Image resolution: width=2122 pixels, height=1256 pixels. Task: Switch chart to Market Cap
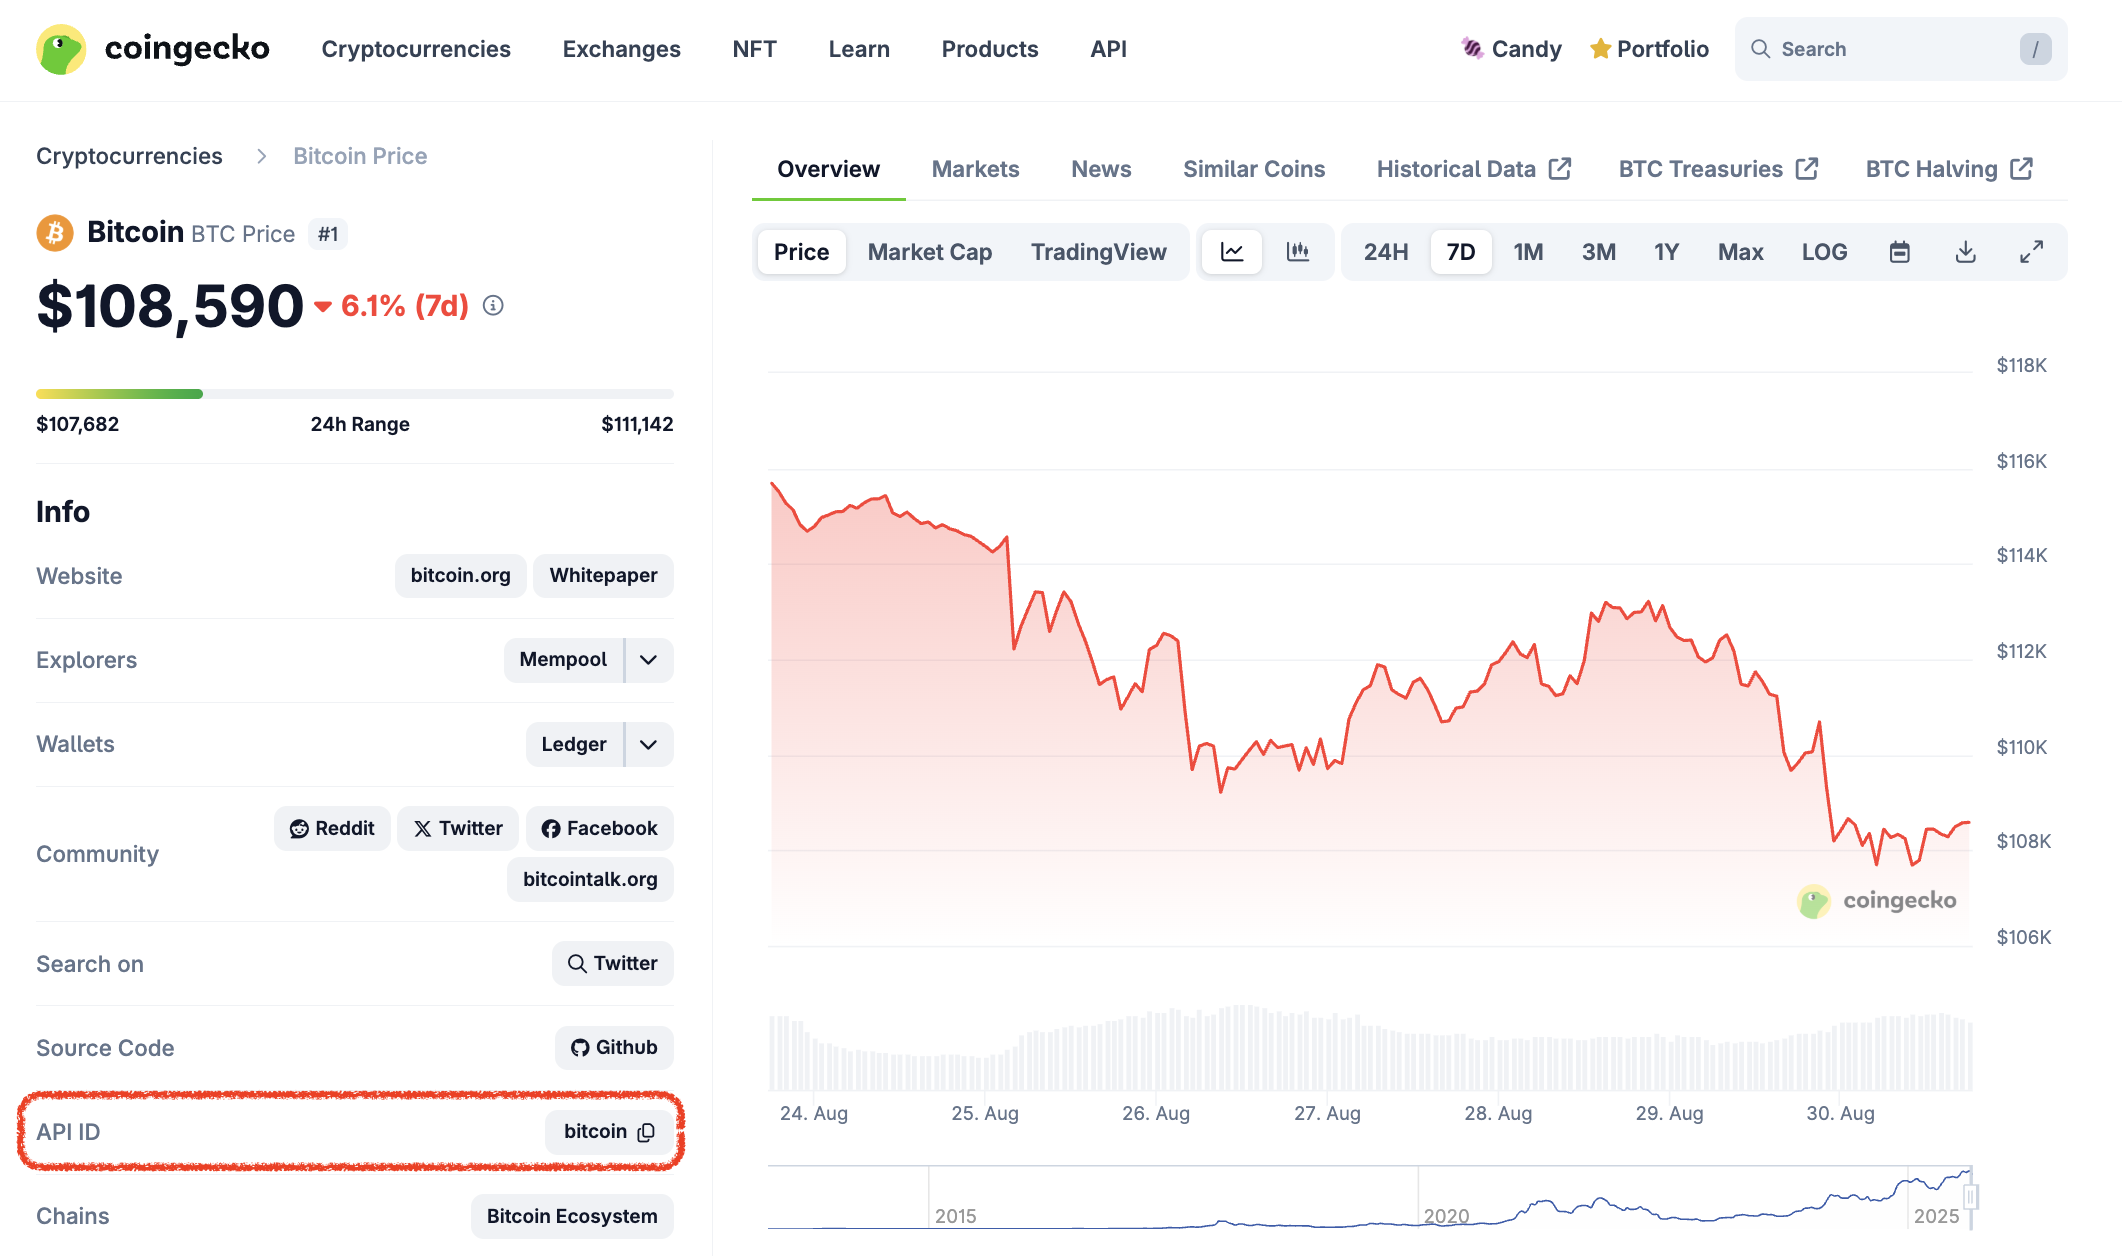[x=929, y=252]
